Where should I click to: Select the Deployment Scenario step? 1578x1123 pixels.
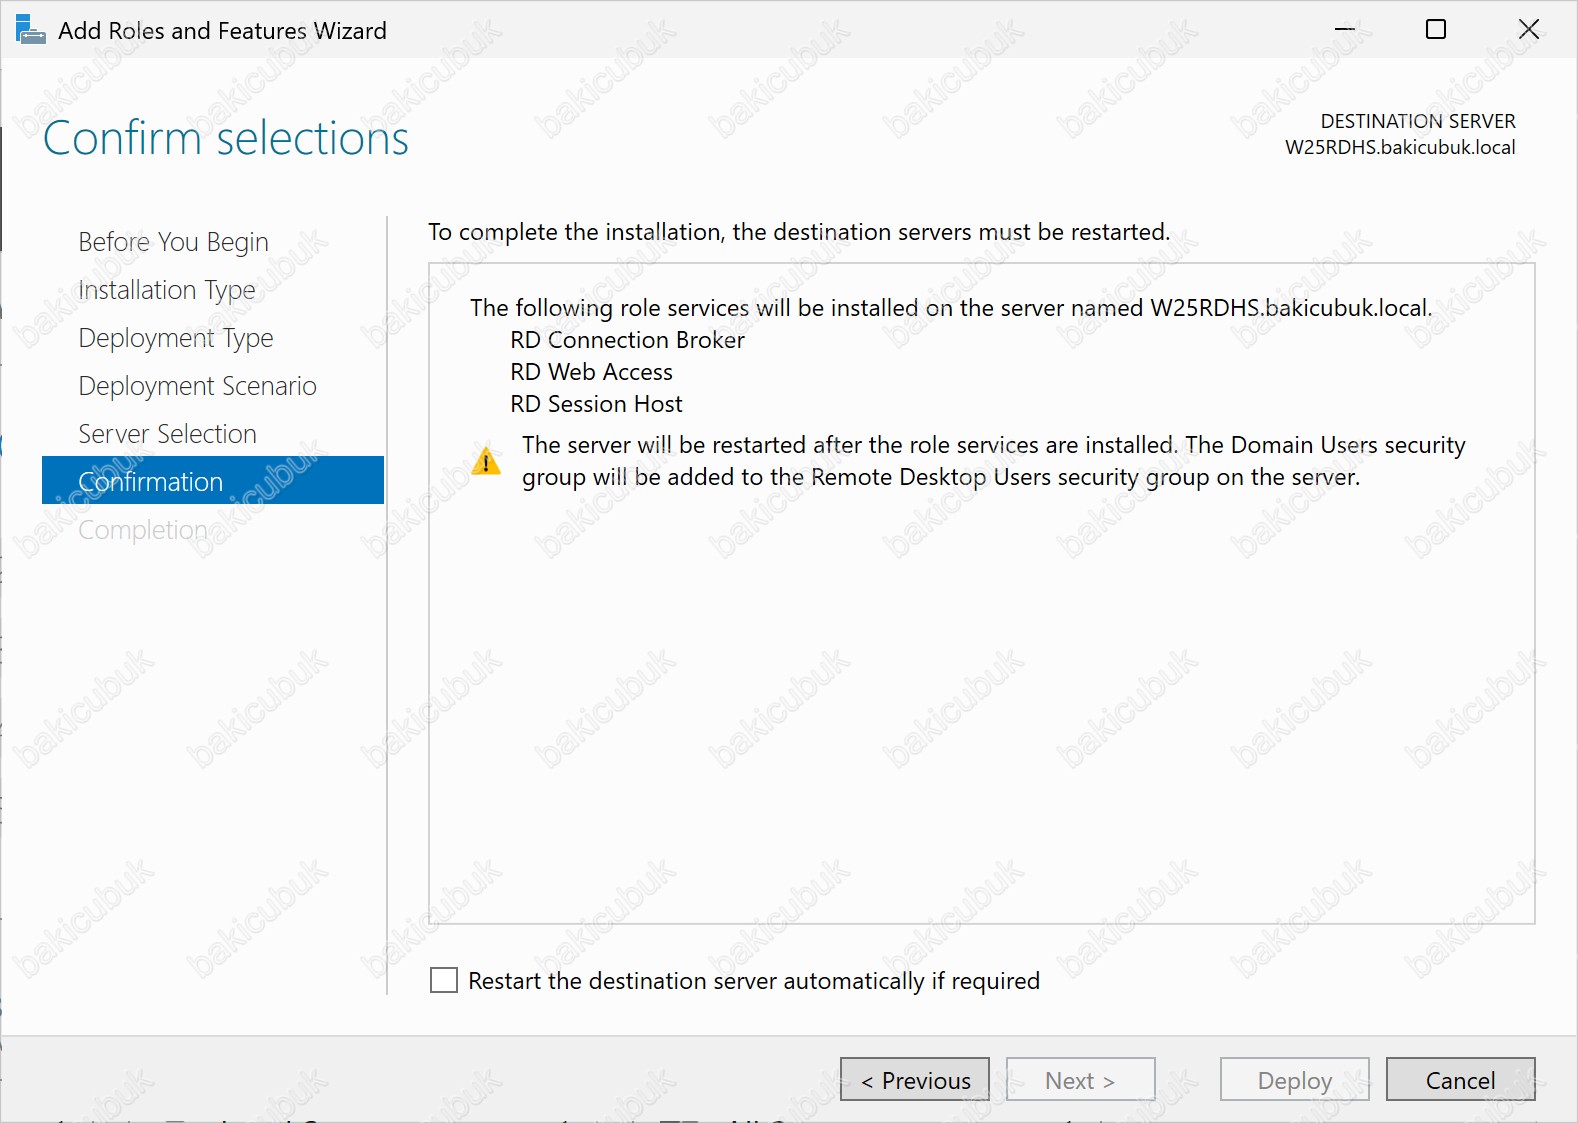pyautogui.click(x=197, y=386)
